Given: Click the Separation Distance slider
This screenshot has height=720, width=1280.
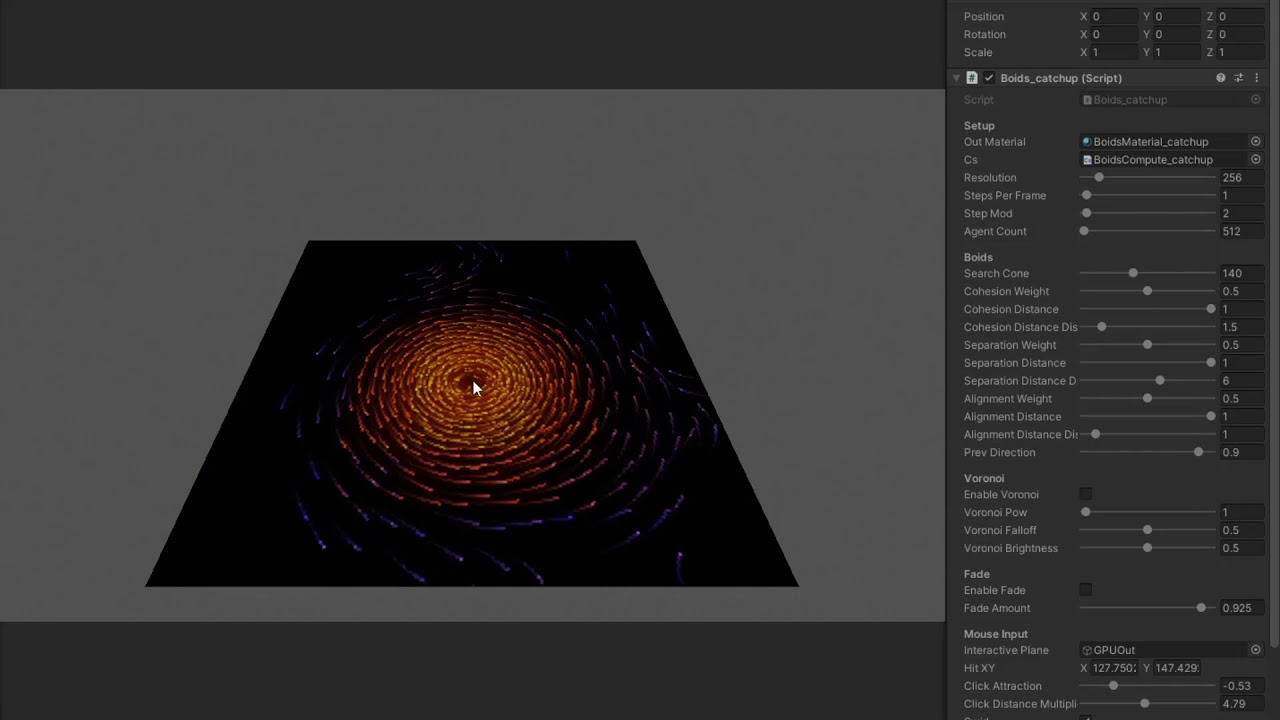Looking at the screenshot, I should 1148,364.
